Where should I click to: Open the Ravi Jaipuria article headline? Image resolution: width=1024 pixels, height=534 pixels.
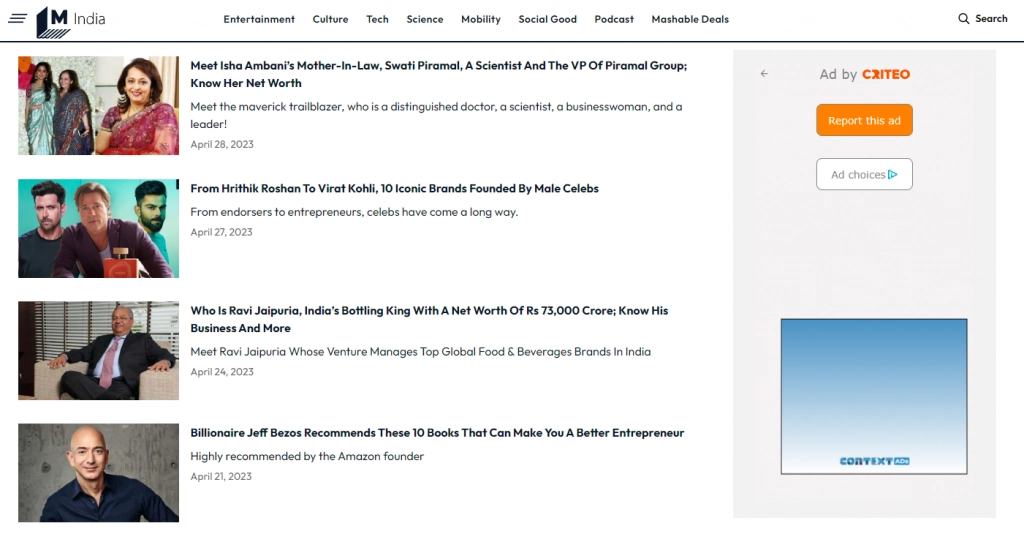pyautogui.click(x=429, y=319)
